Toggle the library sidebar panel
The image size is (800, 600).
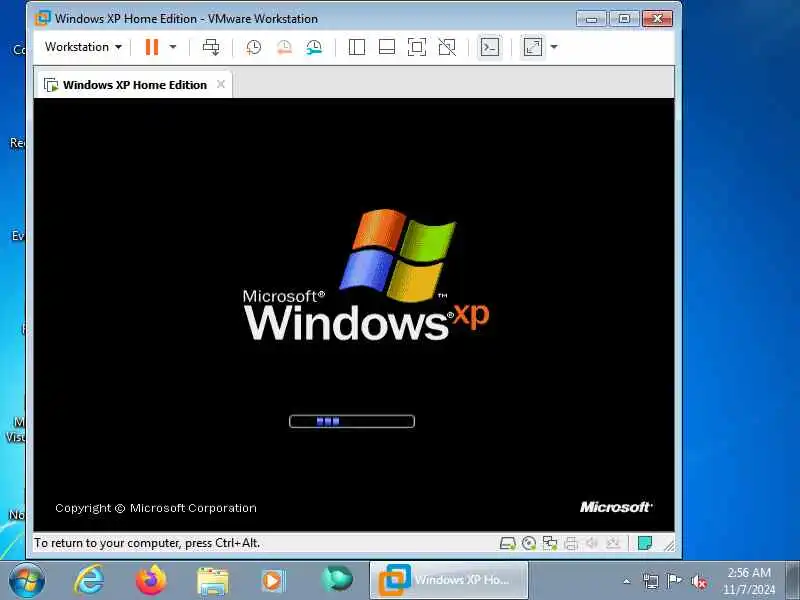click(x=357, y=47)
